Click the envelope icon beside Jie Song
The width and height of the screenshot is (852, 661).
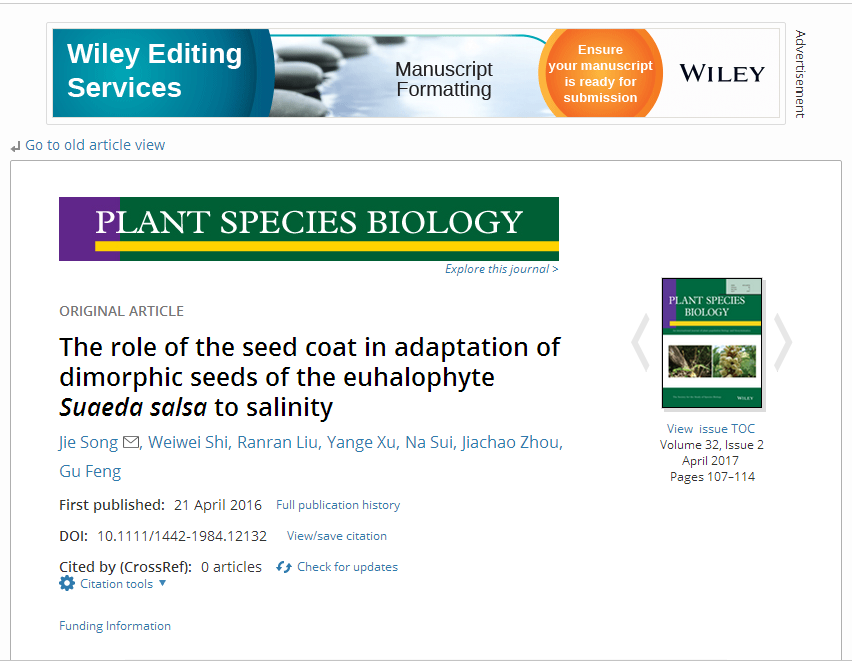click(131, 442)
